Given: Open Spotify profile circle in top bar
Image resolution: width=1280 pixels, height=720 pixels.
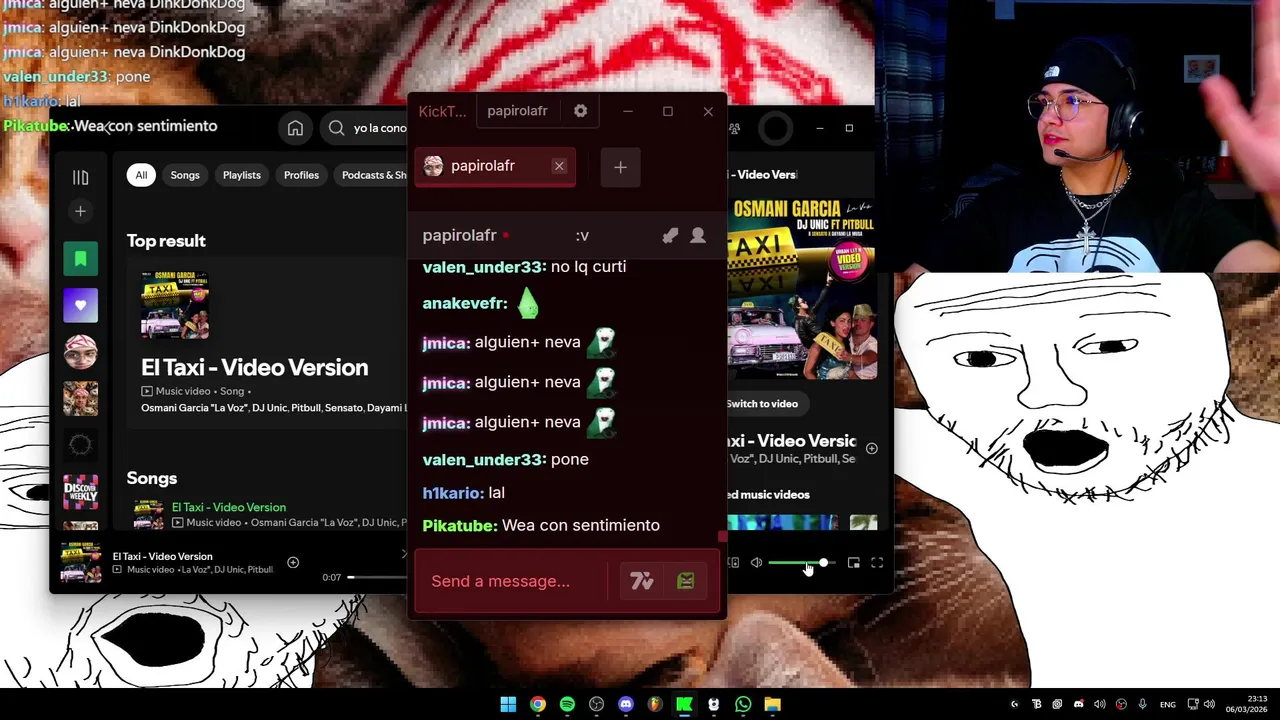Looking at the screenshot, I should (x=775, y=128).
